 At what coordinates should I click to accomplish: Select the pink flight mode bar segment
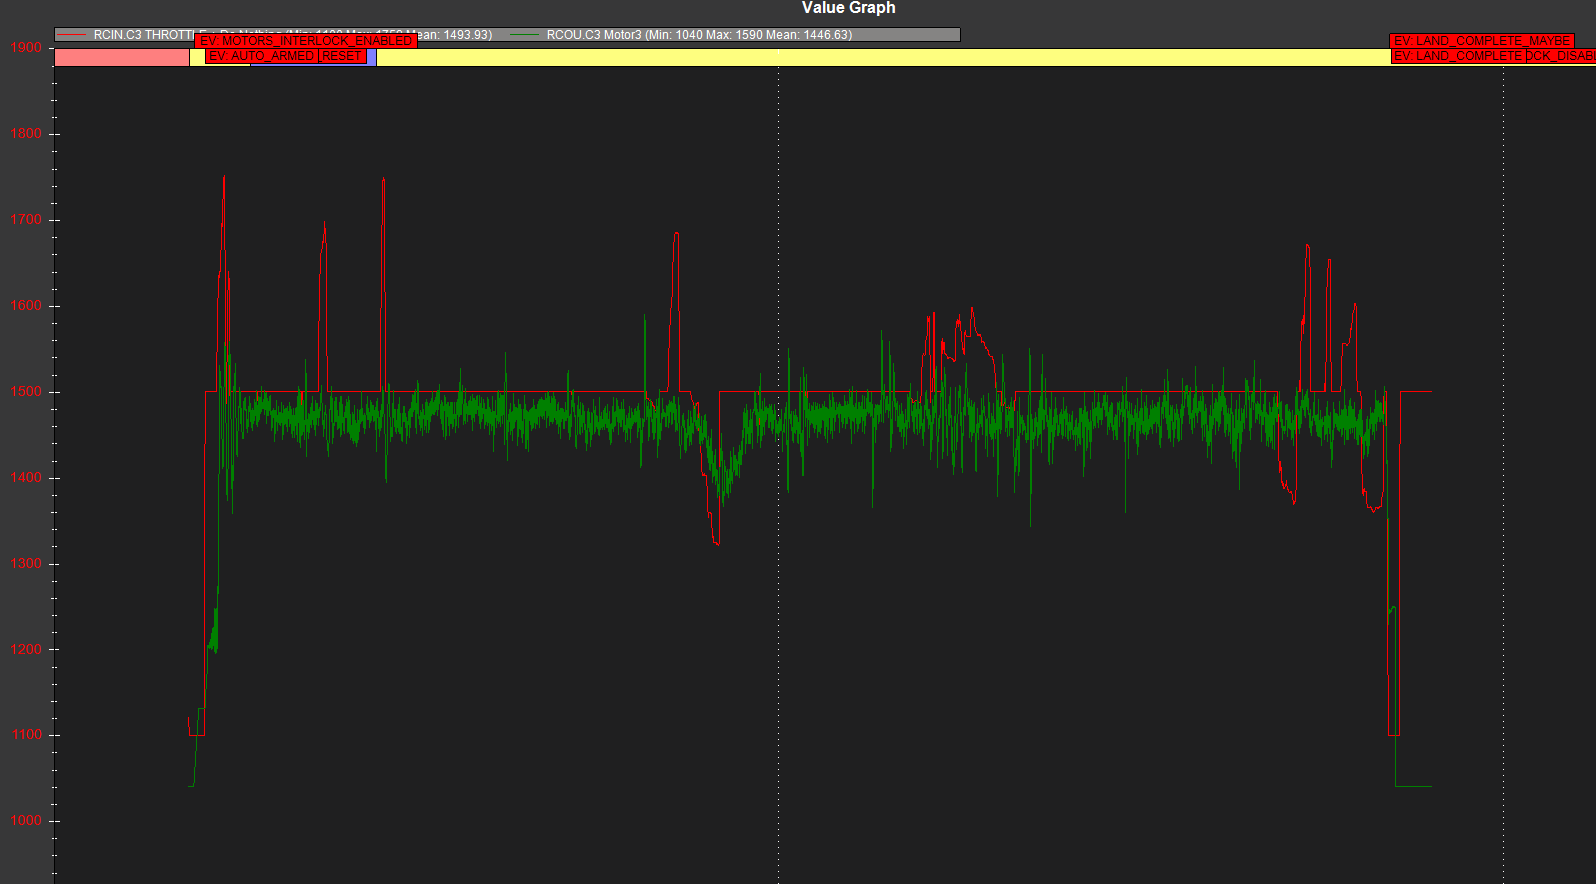[x=122, y=57]
